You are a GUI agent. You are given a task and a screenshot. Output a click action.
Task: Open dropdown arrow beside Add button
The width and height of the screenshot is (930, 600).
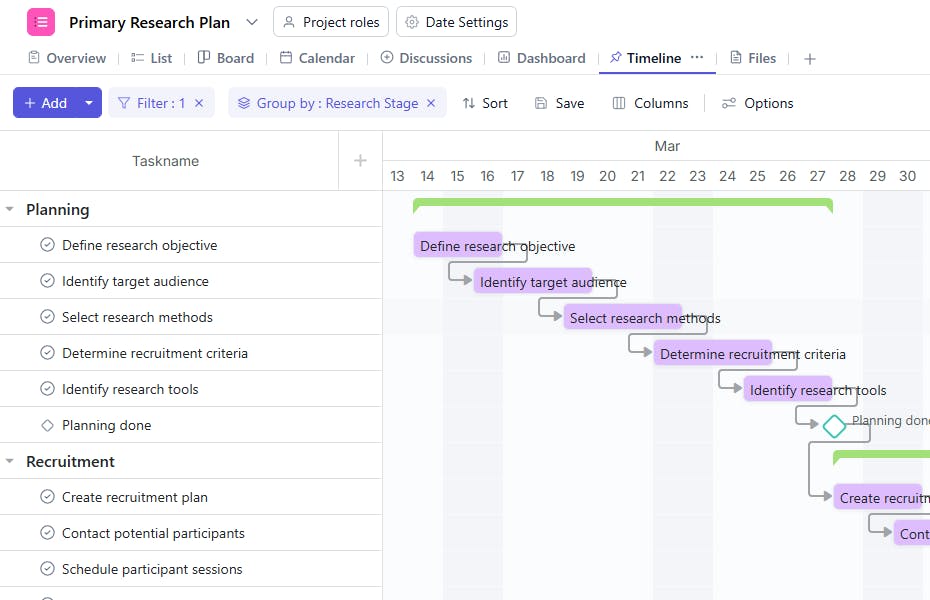point(89,103)
